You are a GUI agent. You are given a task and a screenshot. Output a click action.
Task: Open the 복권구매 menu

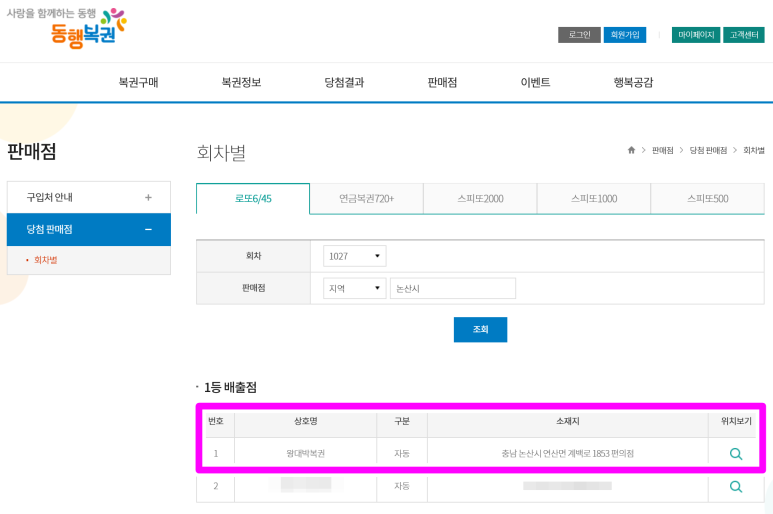(x=139, y=82)
